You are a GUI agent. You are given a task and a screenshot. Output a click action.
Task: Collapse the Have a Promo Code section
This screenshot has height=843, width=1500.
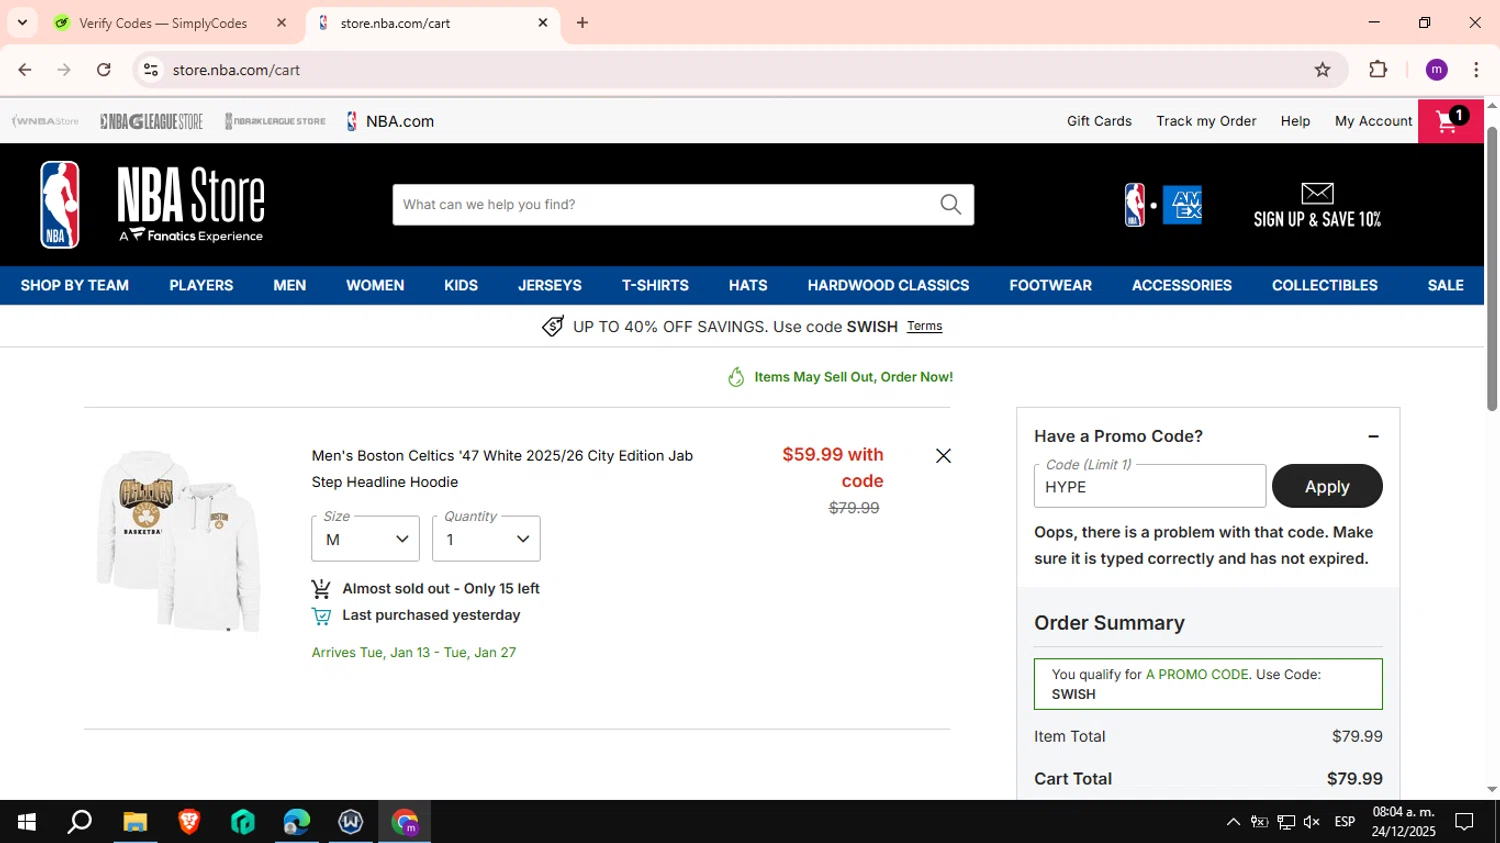1373,437
